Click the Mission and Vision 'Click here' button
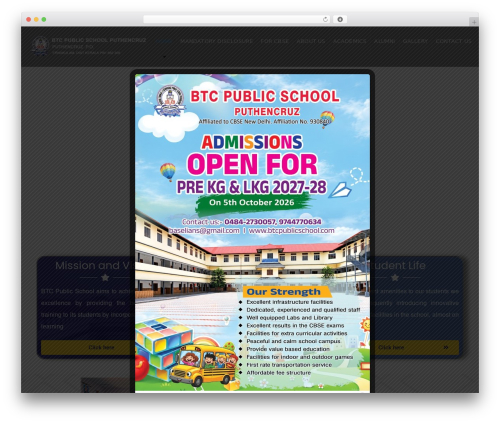The image size is (500, 423). (88, 347)
